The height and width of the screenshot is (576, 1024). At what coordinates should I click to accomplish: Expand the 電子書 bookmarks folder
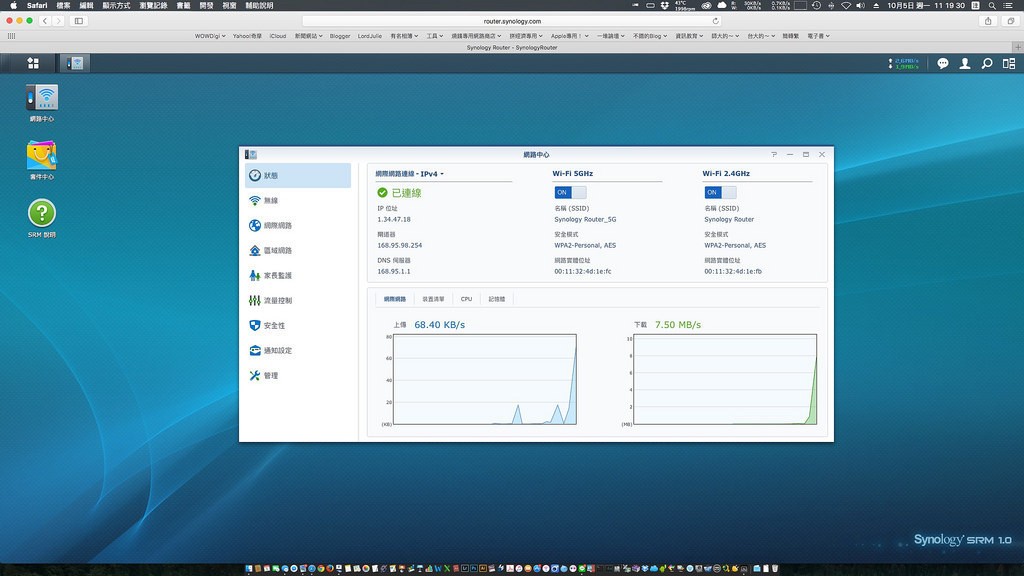click(x=818, y=36)
